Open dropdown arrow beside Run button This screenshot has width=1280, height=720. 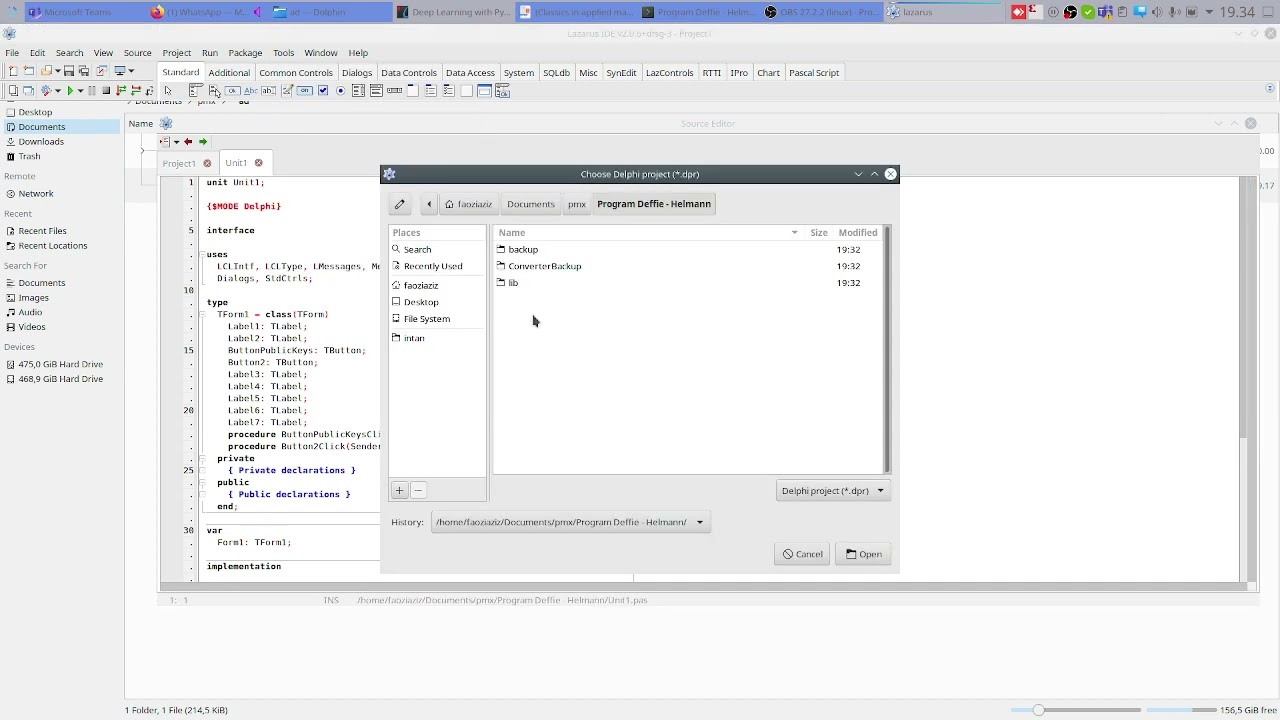(x=80, y=90)
